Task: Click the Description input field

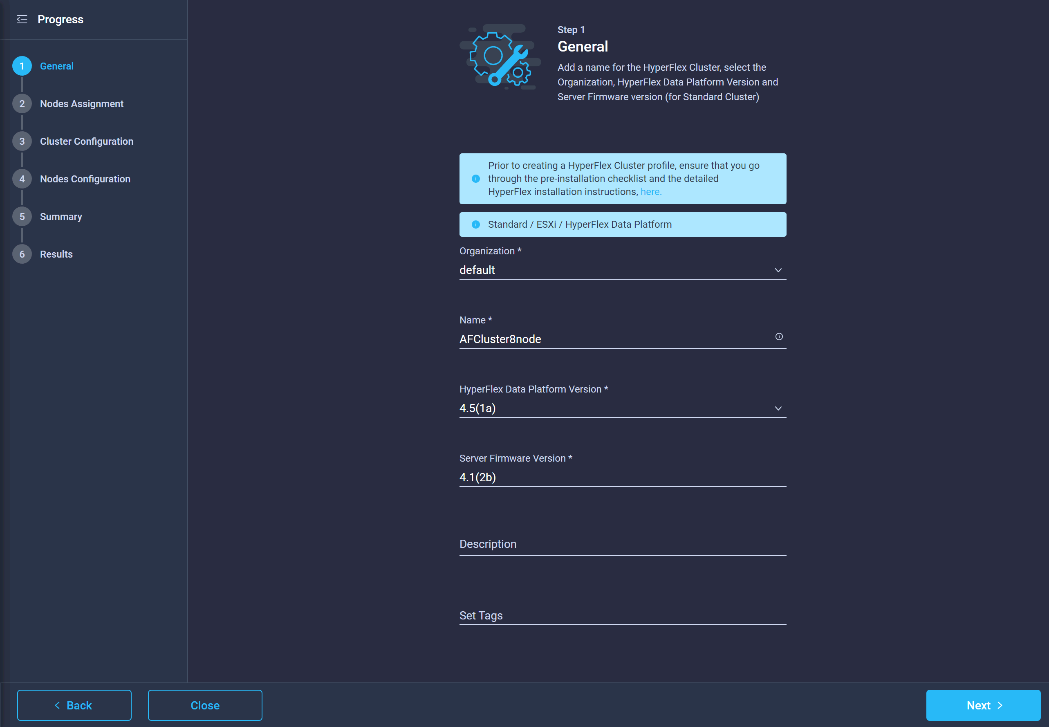Action: [622, 544]
